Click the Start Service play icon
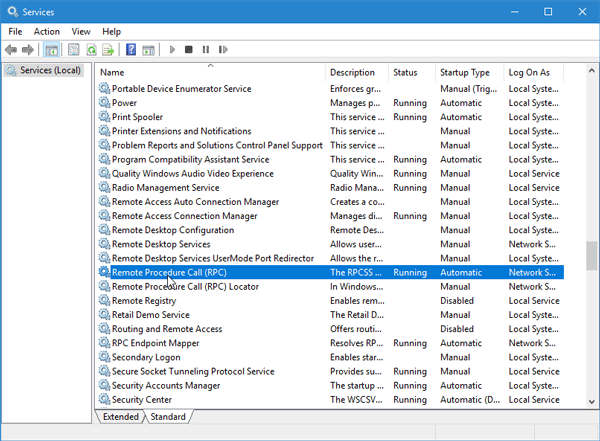This screenshot has width=600, height=441. 172,50
